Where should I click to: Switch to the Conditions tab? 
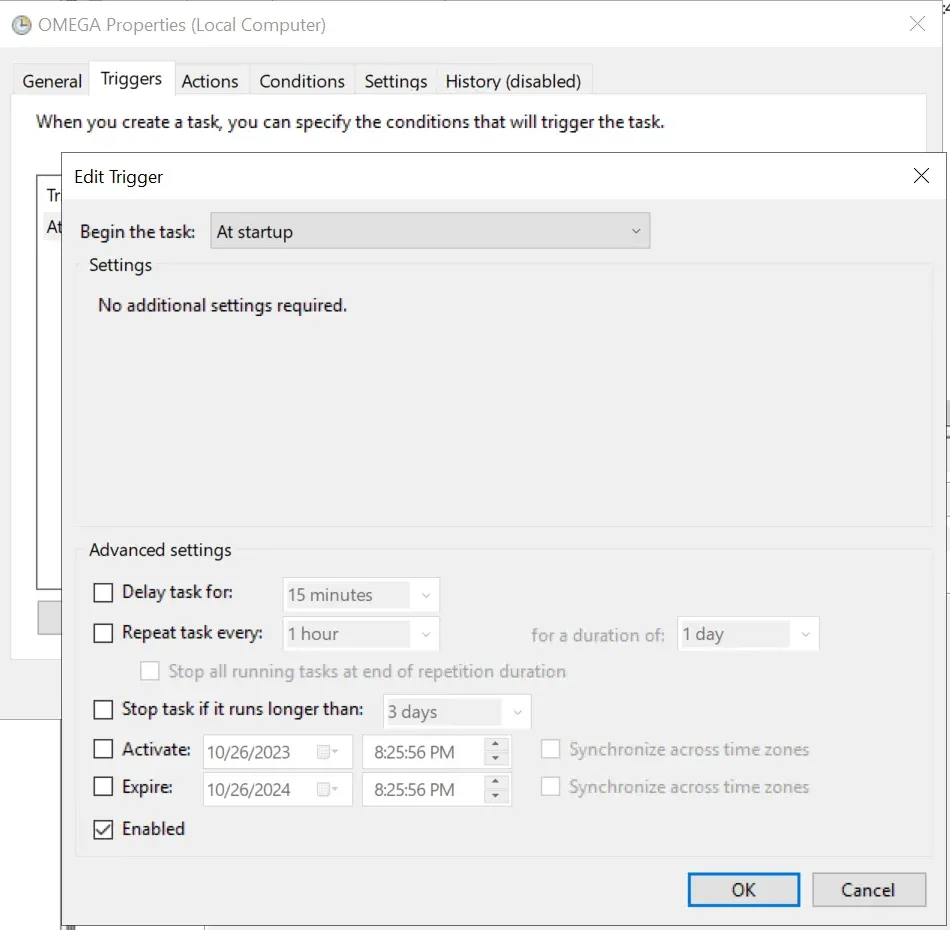click(x=301, y=81)
